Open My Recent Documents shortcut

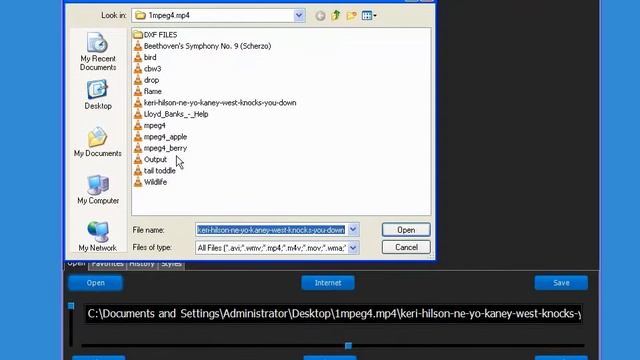point(98,52)
